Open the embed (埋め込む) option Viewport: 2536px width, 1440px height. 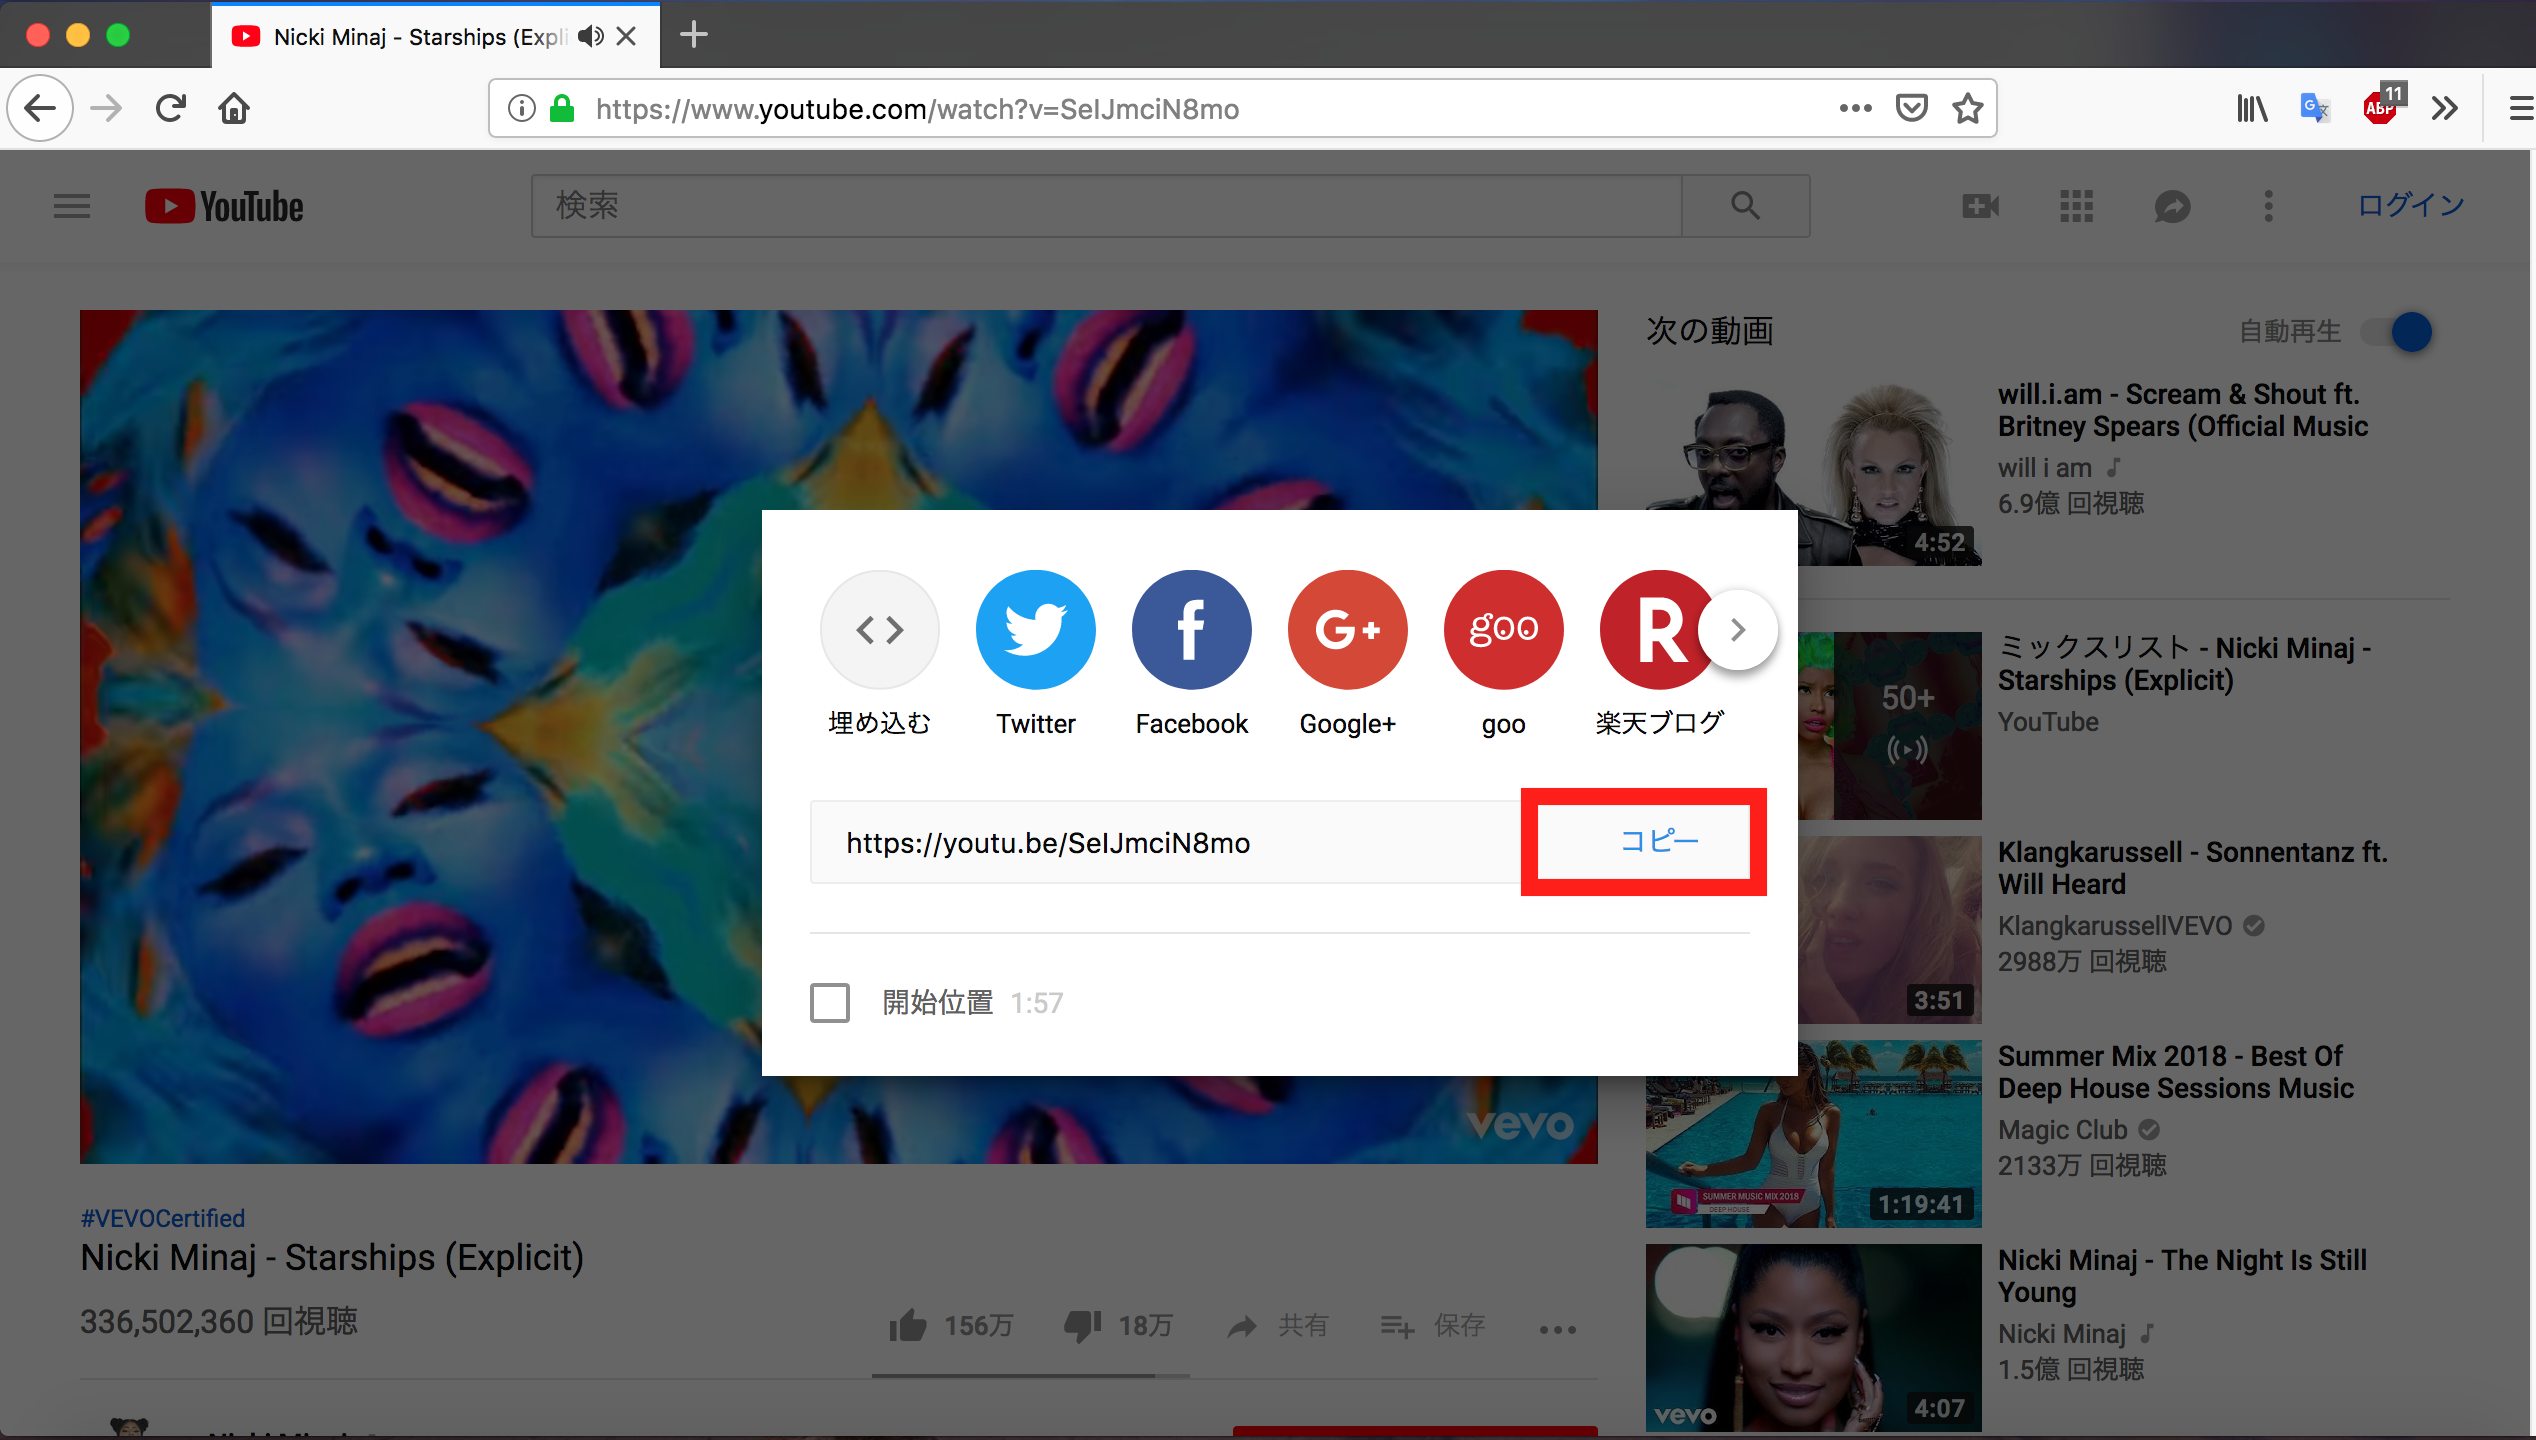coord(879,630)
